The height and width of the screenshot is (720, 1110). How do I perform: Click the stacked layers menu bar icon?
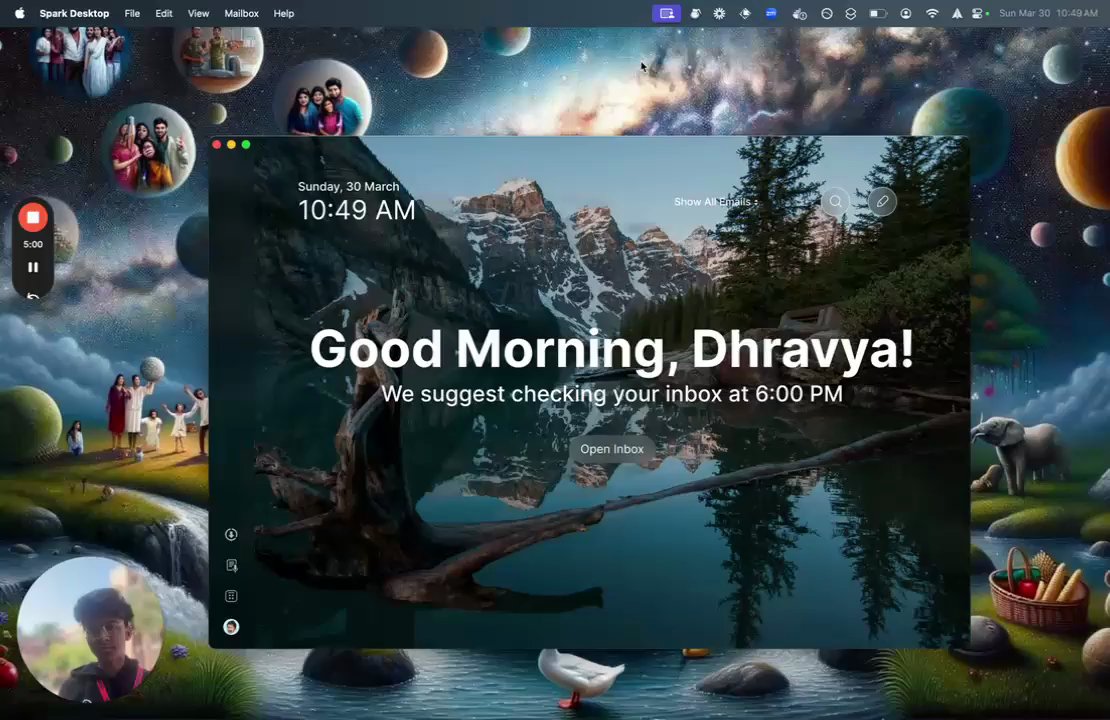[x=851, y=13]
